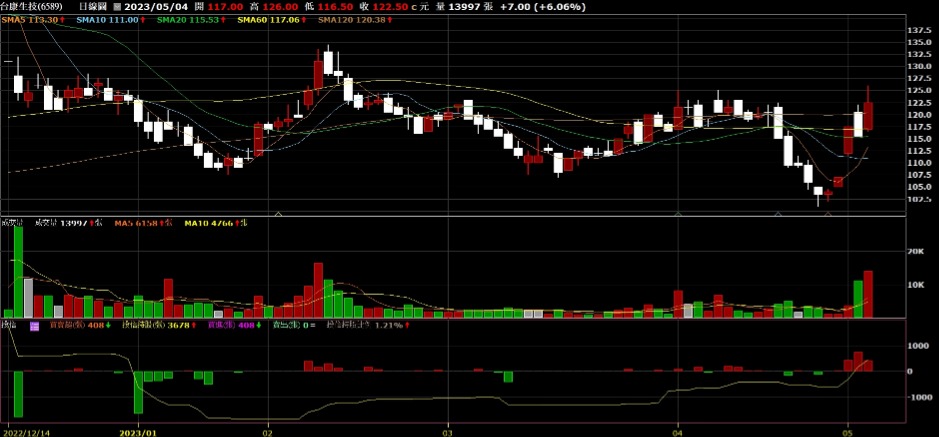Click the 02 month axis label
The height and width of the screenshot is (437, 939).
[x=268, y=432]
